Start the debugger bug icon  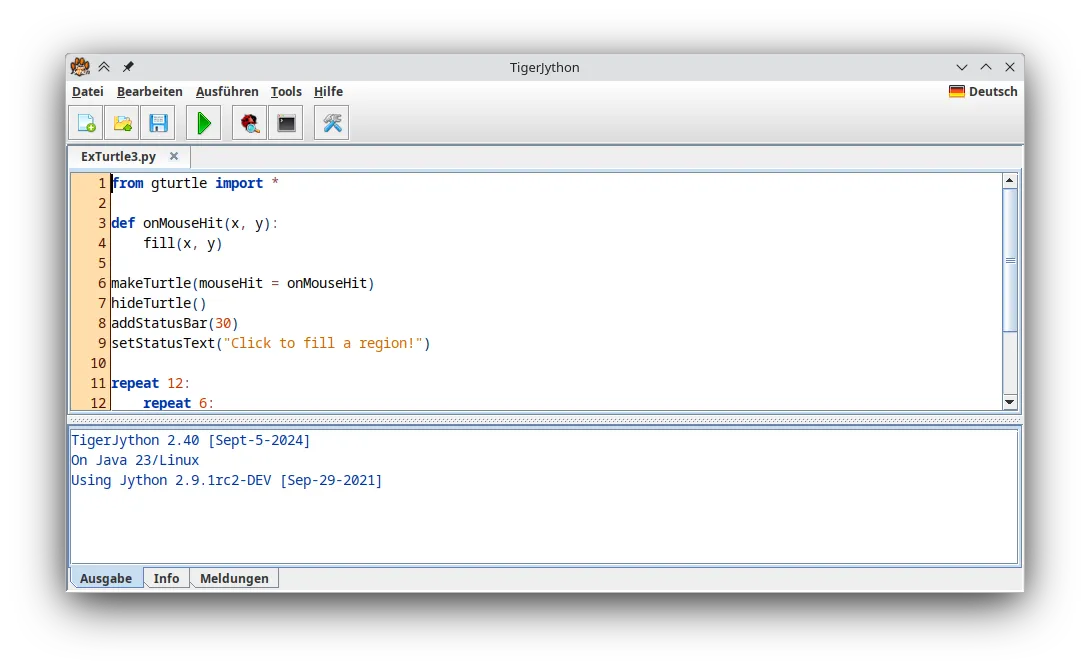[250, 123]
